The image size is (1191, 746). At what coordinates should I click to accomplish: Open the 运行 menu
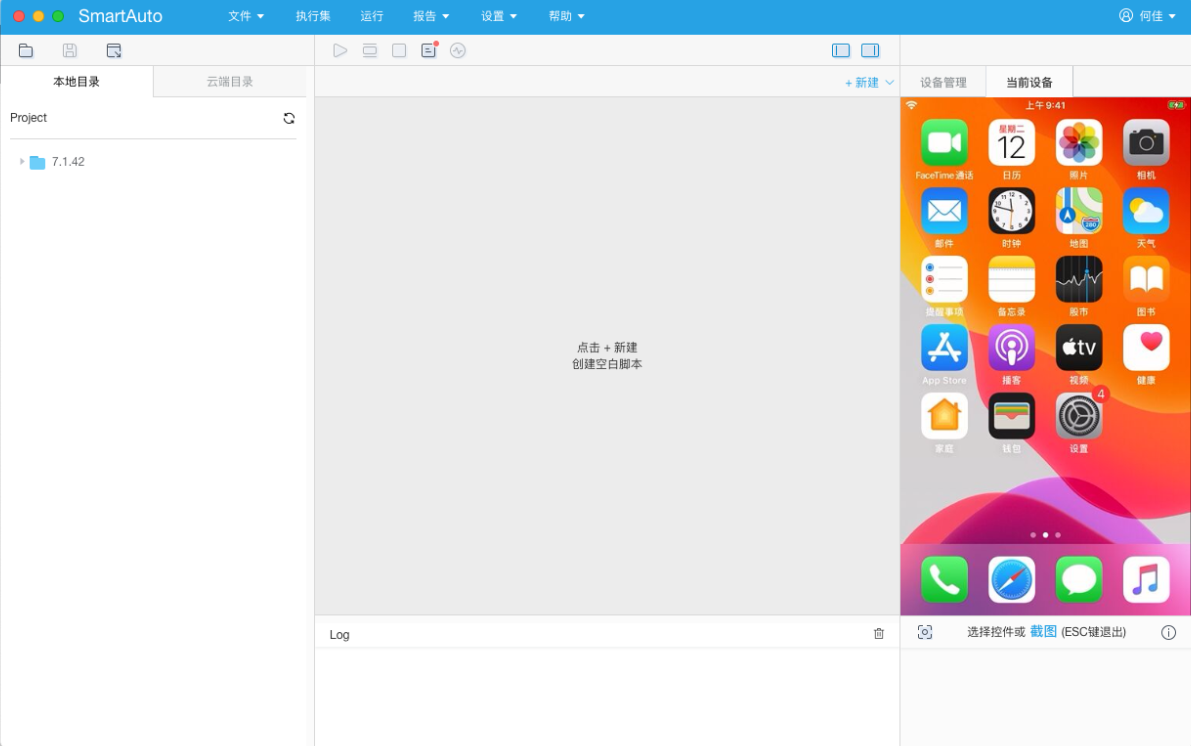pos(371,16)
